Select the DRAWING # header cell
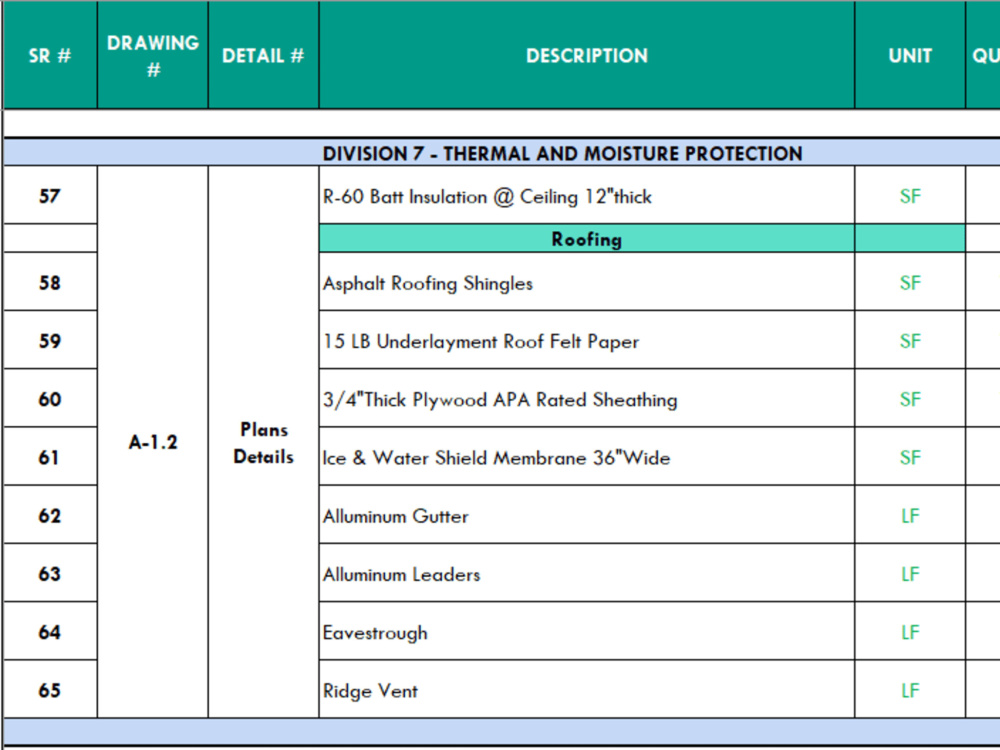This screenshot has height=750, width=1000. (x=153, y=55)
